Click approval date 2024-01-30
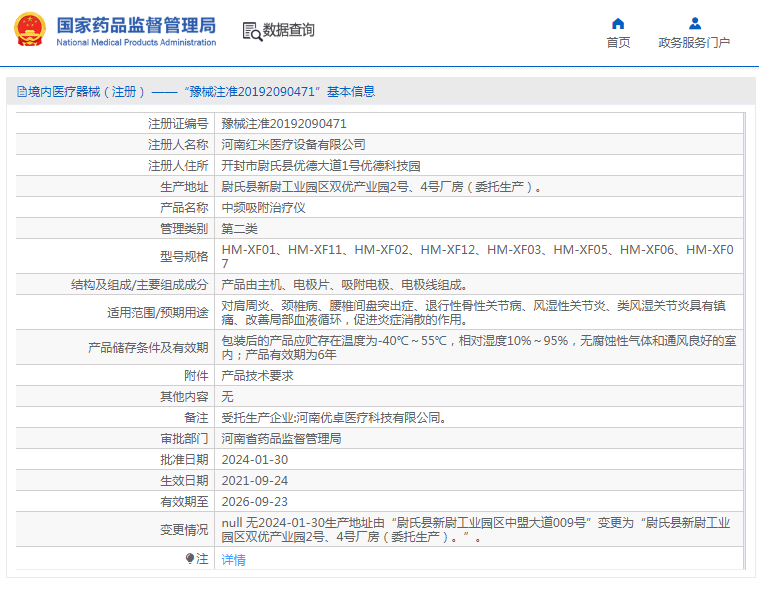The height and width of the screenshot is (589, 759). [255, 460]
